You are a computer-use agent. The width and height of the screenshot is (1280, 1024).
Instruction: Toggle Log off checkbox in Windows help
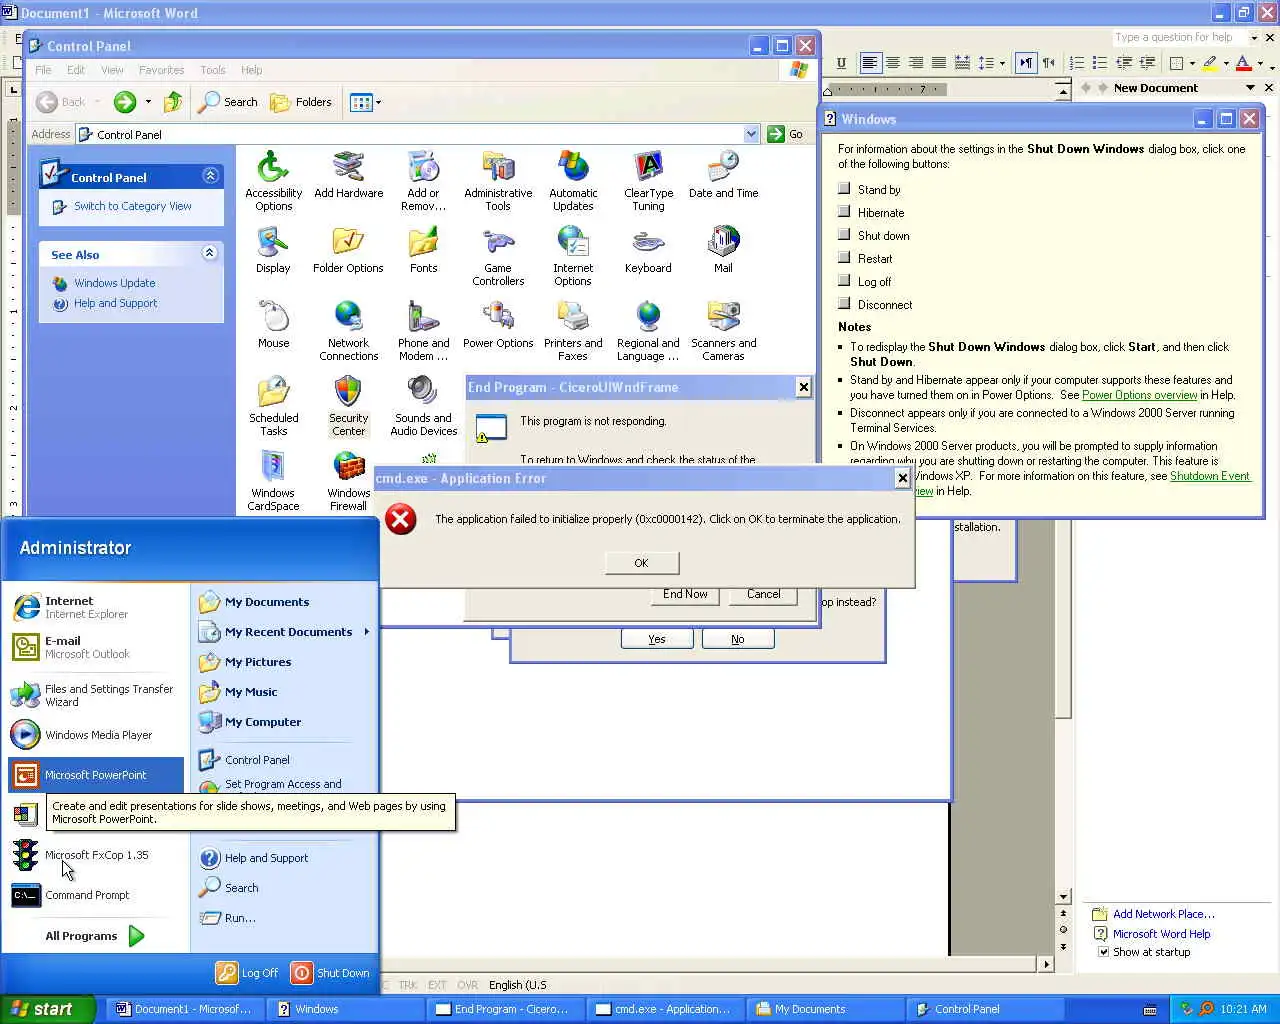point(844,281)
